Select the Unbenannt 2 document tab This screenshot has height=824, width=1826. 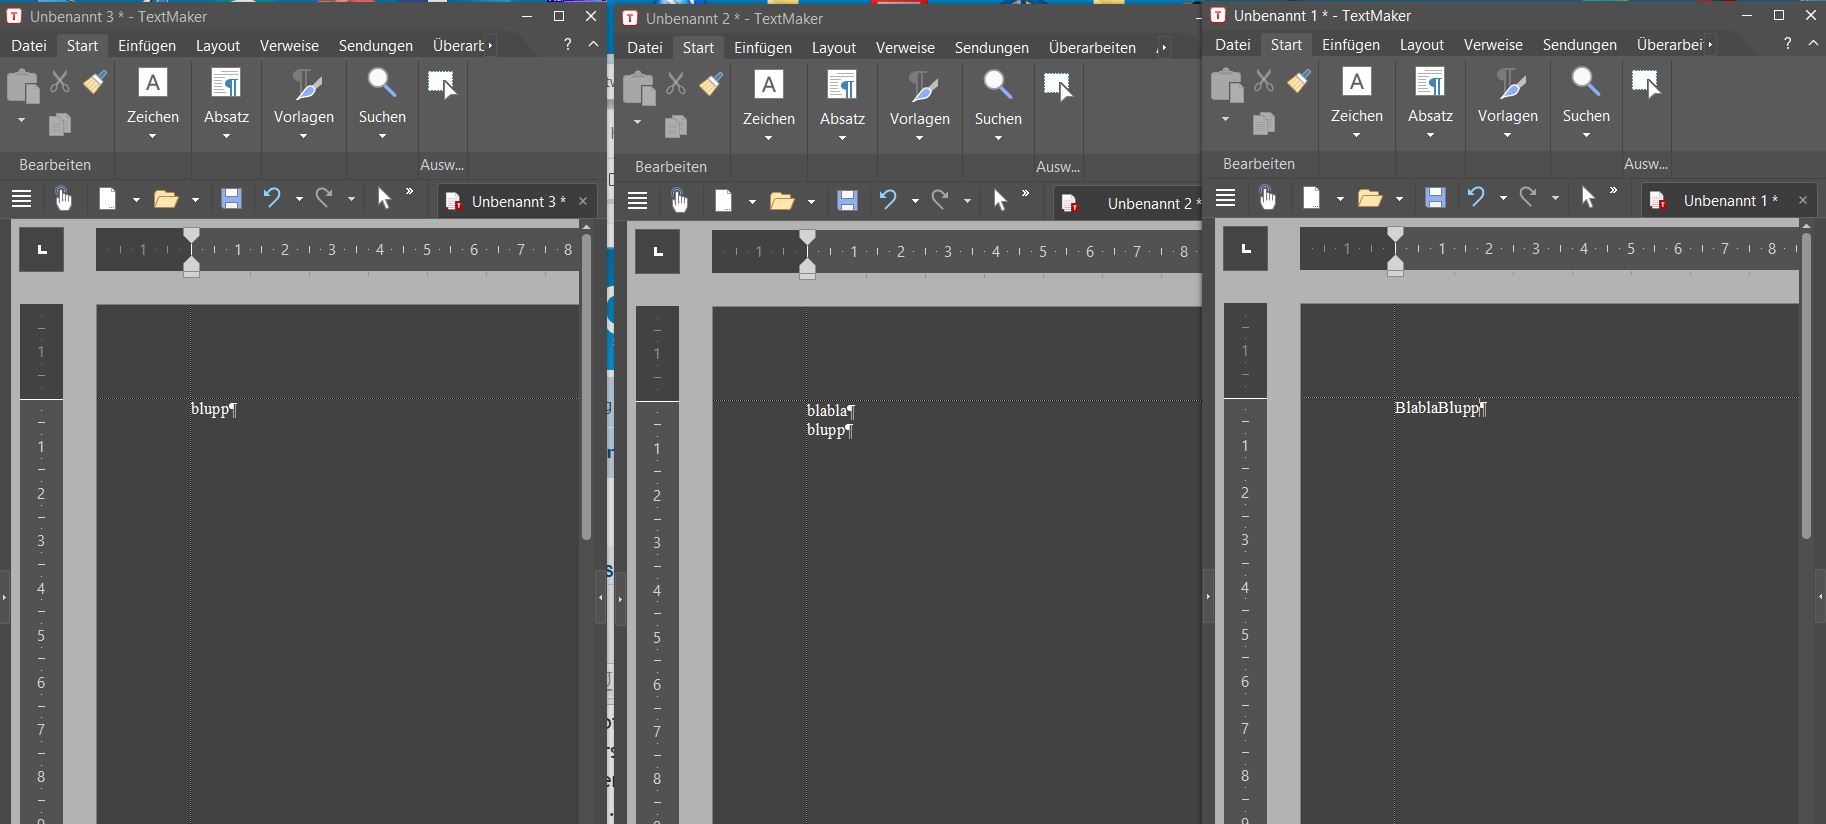pos(1130,203)
